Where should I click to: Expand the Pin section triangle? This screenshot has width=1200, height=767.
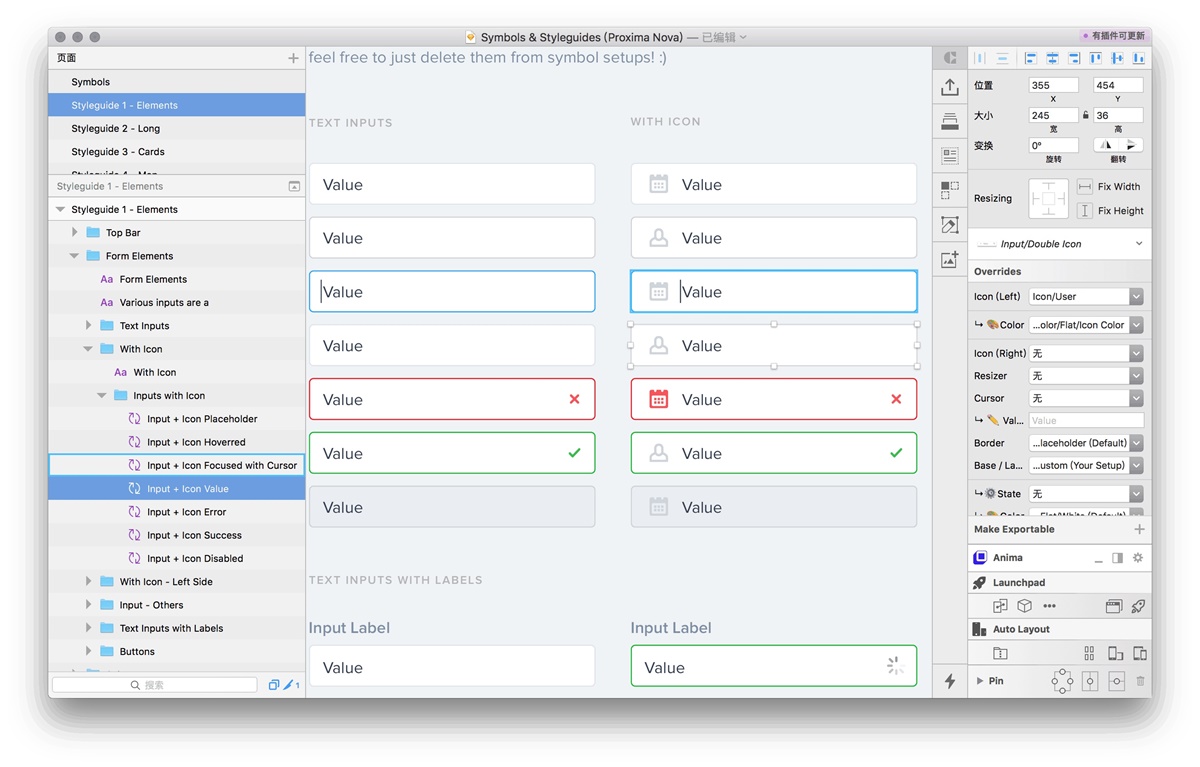(980, 681)
